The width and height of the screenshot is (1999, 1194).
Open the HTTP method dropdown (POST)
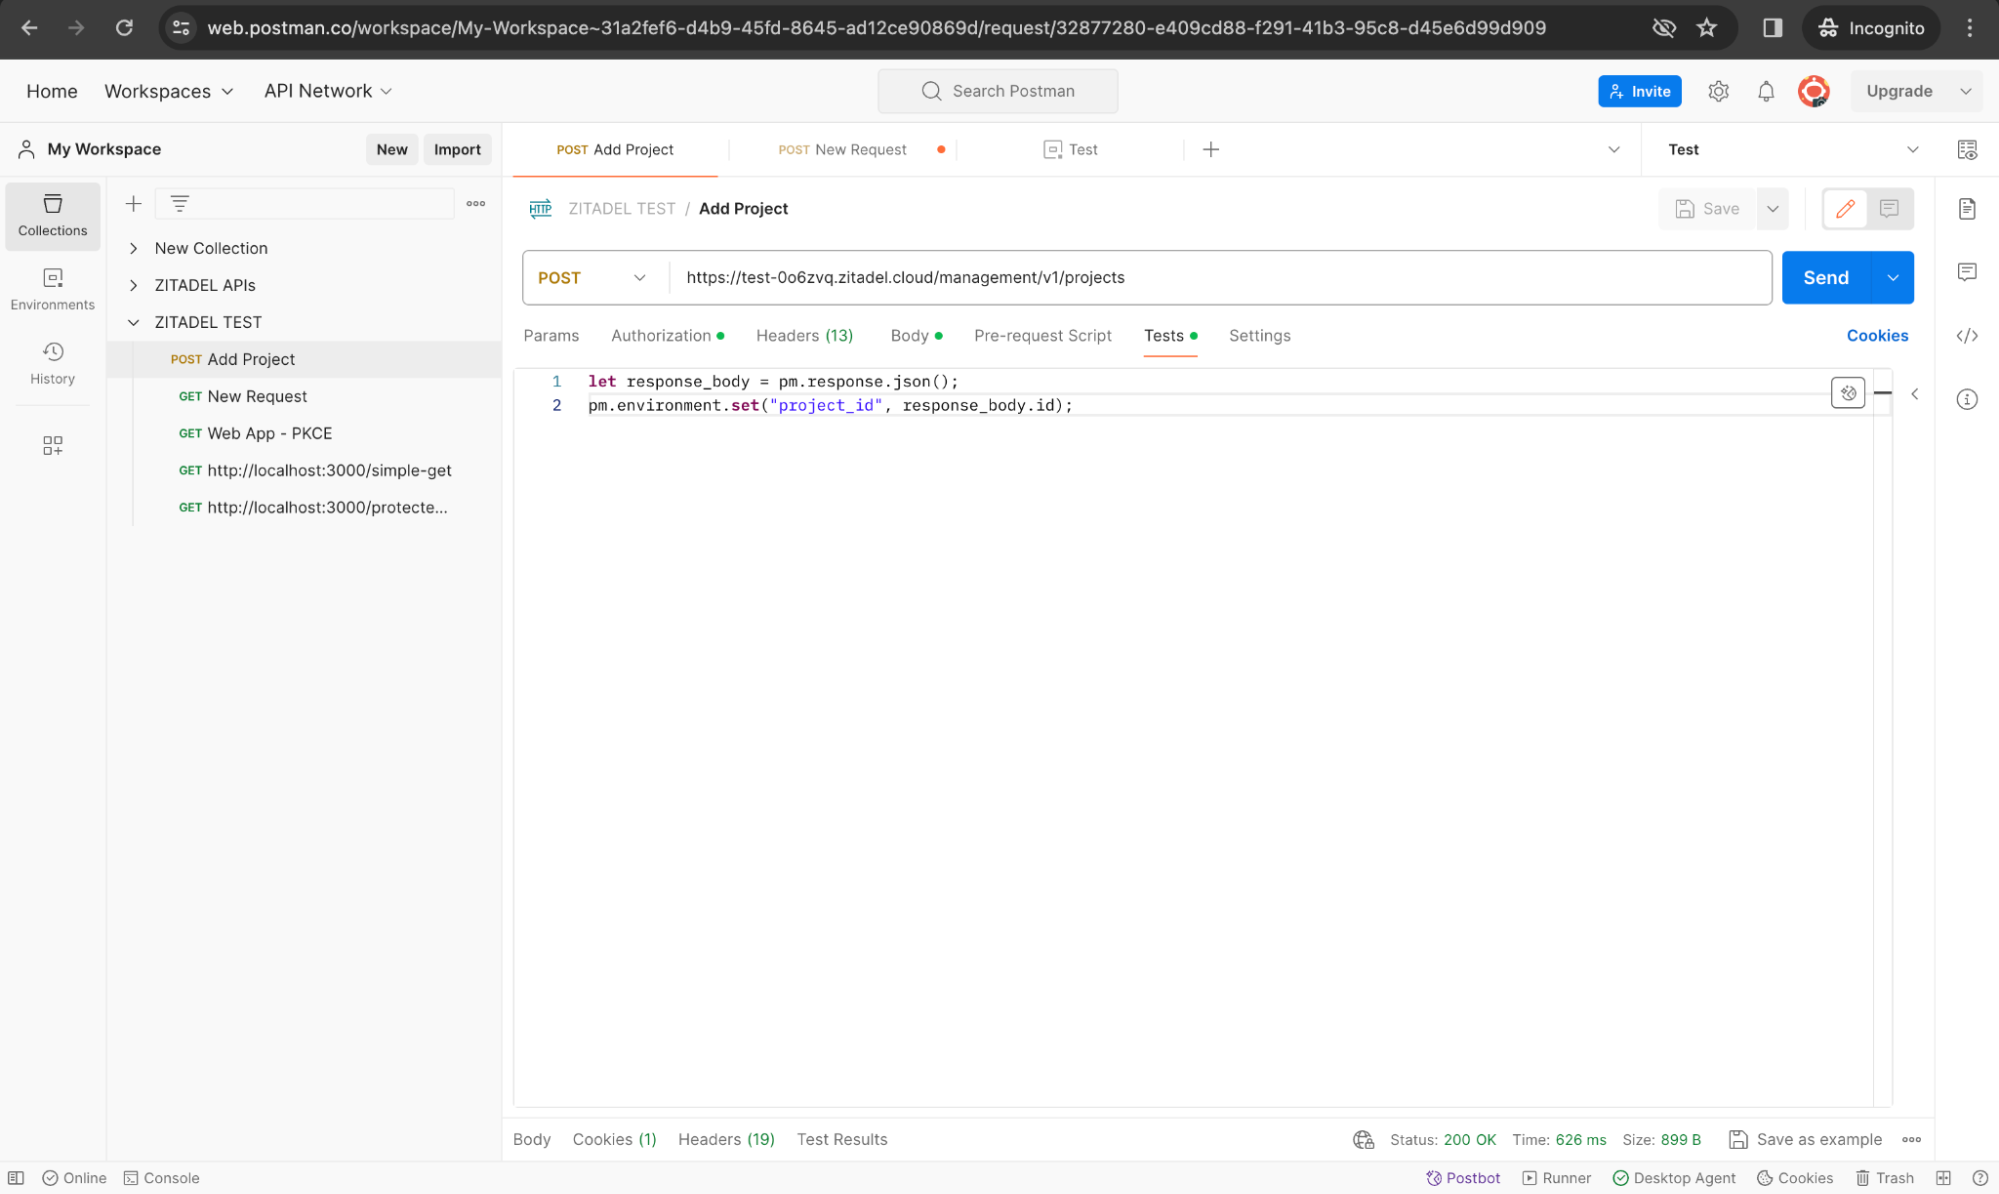tap(592, 277)
